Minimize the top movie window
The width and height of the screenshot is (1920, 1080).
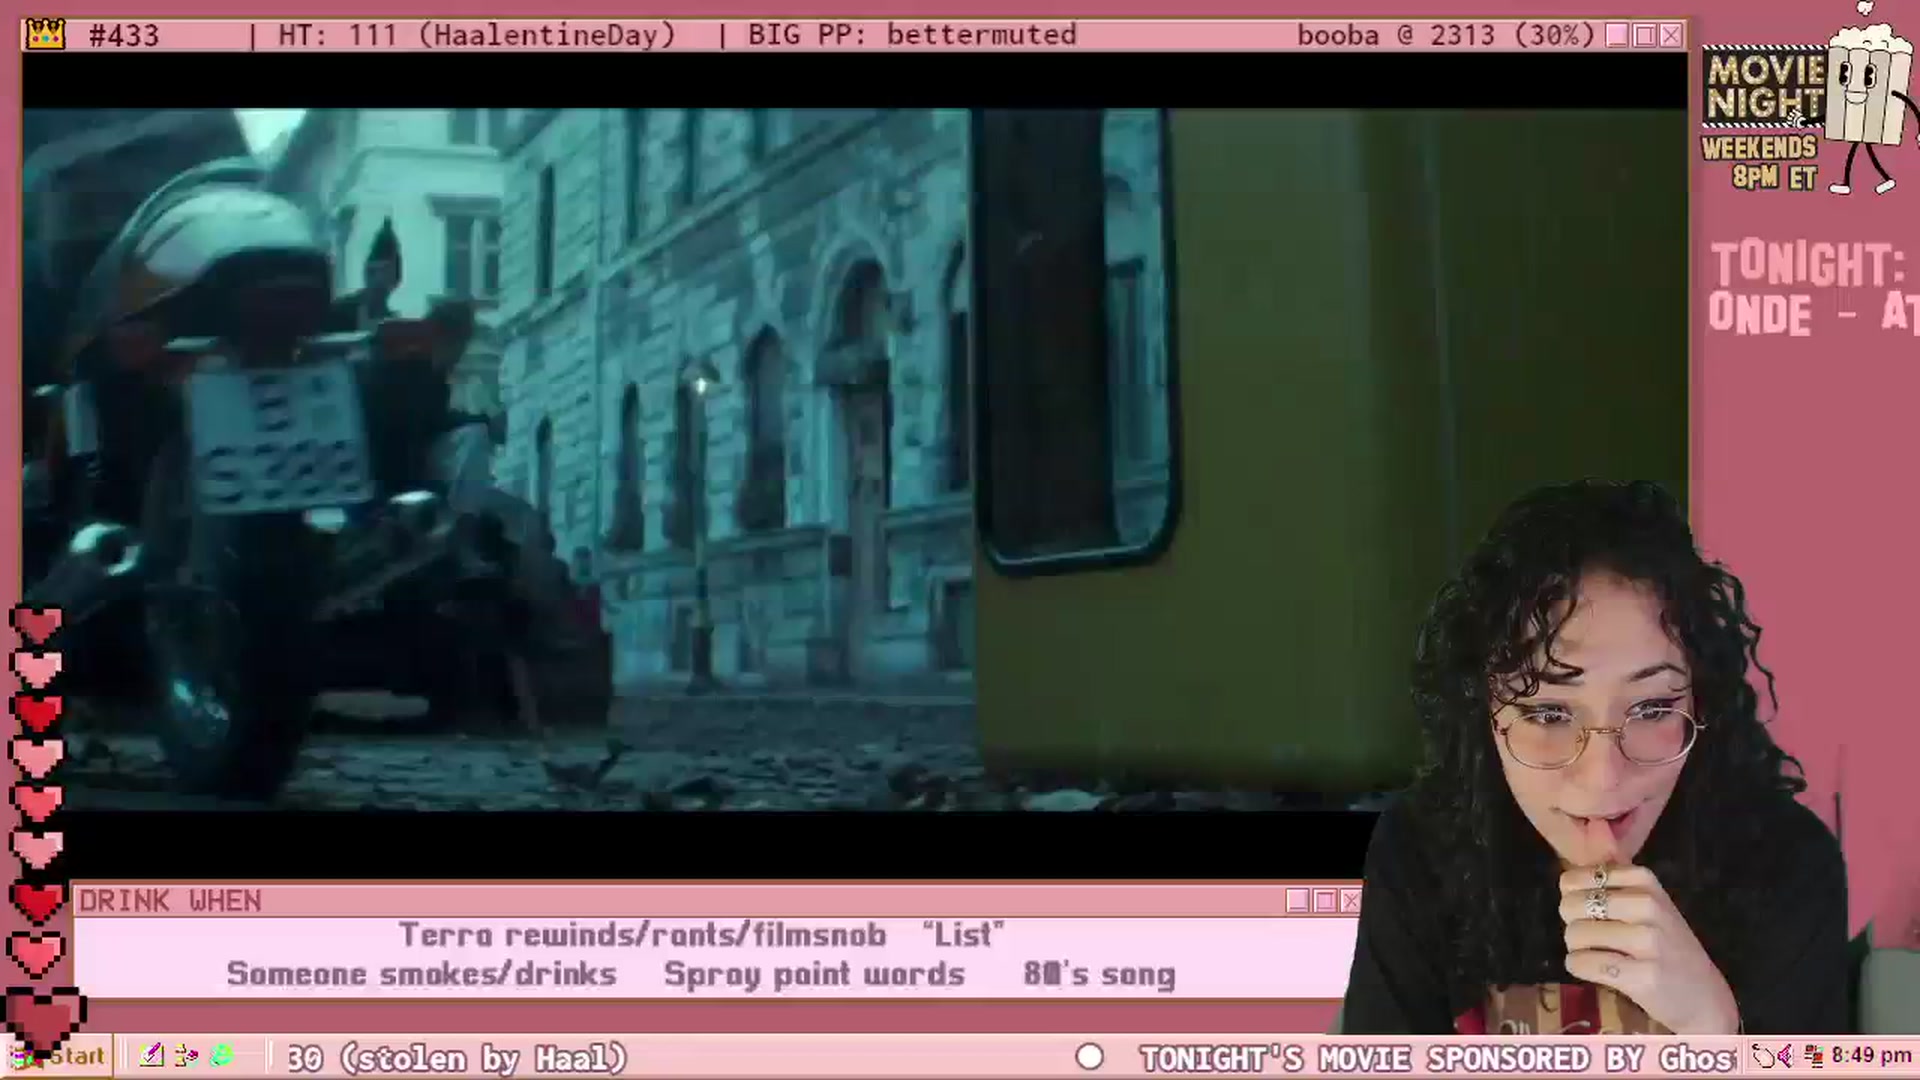(x=1617, y=36)
